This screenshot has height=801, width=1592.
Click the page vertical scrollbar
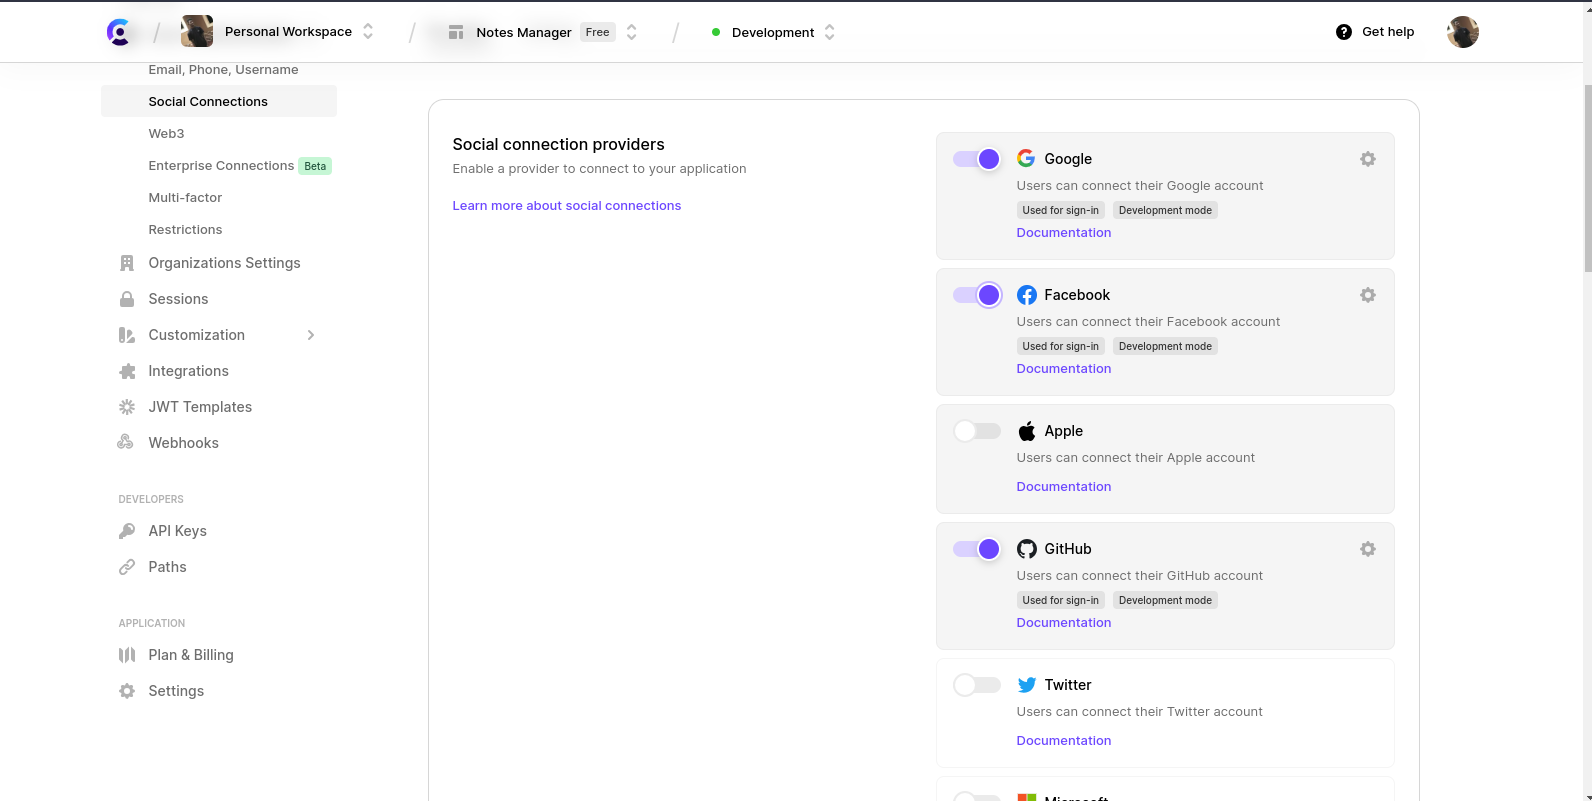click(x=1588, y=178)
